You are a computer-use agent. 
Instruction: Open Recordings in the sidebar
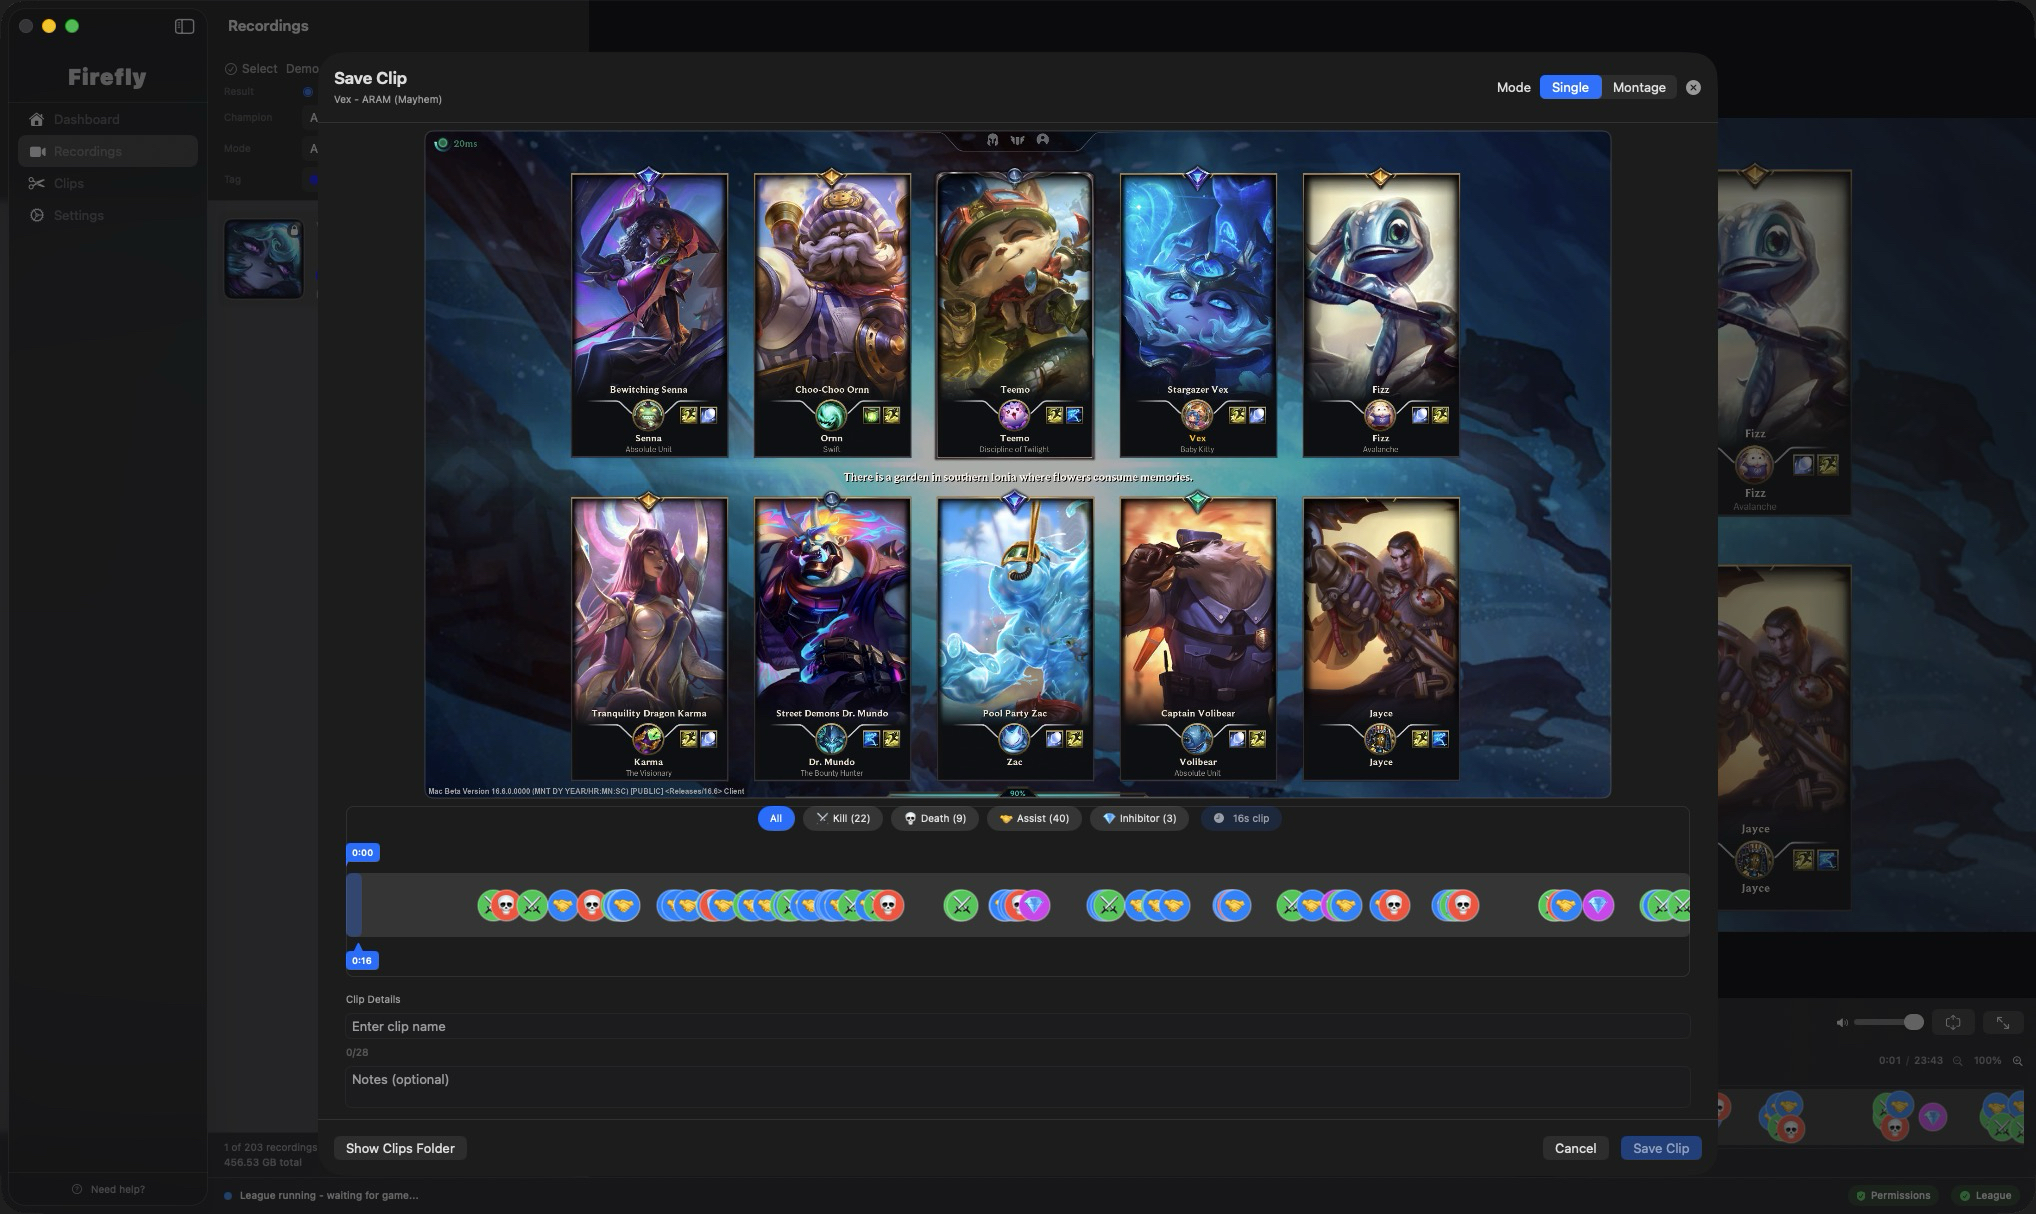tap(108, 151)
